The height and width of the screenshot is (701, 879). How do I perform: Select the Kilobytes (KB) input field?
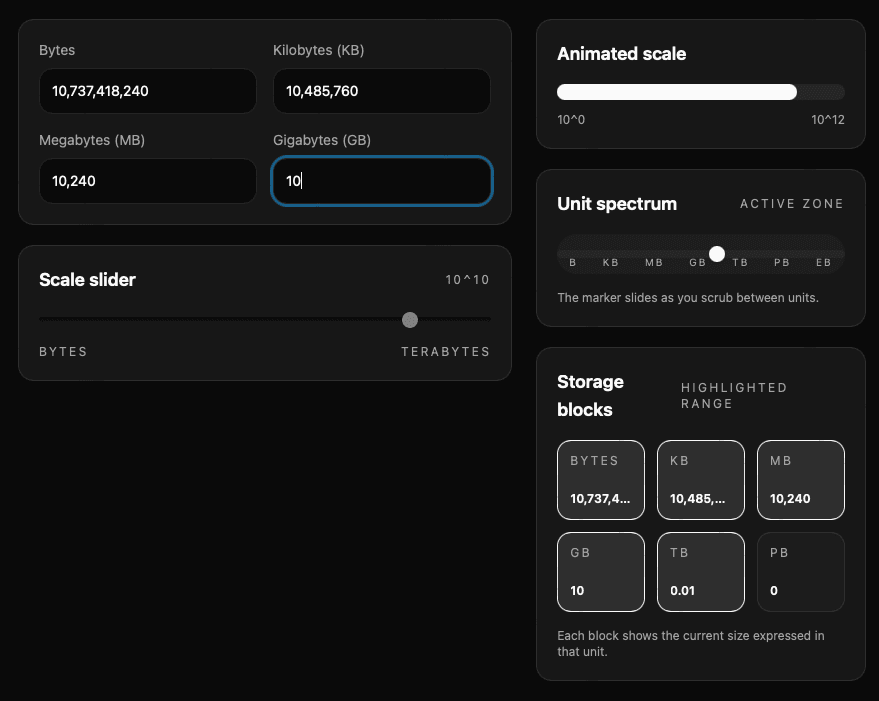tap(381, 91)
